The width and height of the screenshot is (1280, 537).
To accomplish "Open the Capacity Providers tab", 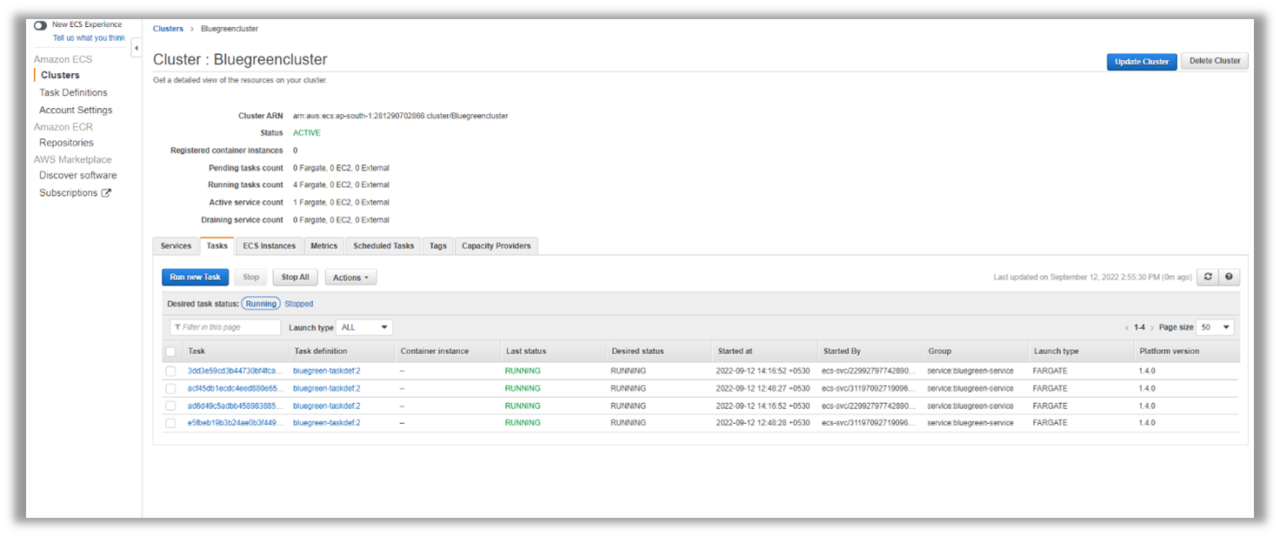I will pos(497,246).
